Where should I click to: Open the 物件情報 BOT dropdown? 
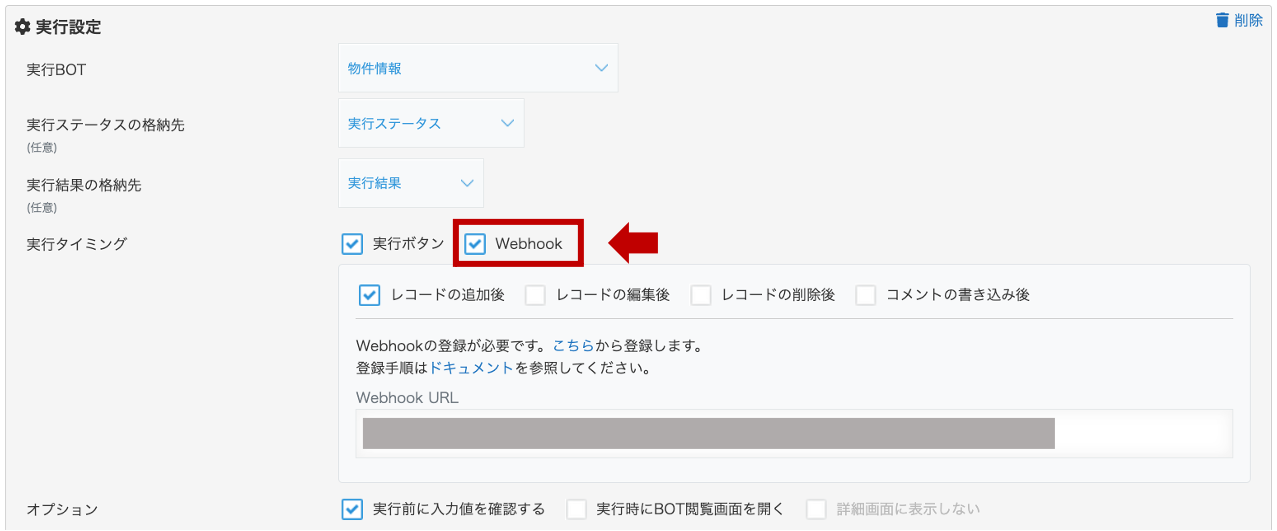(478, 68)
